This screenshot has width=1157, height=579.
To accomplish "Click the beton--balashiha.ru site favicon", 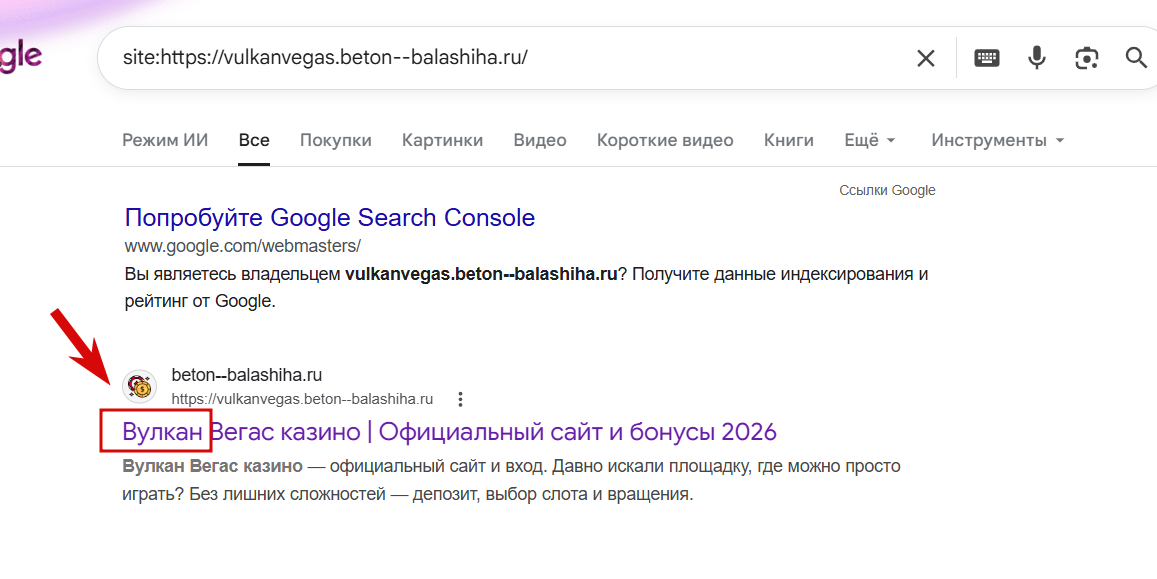I will (139, 387).
